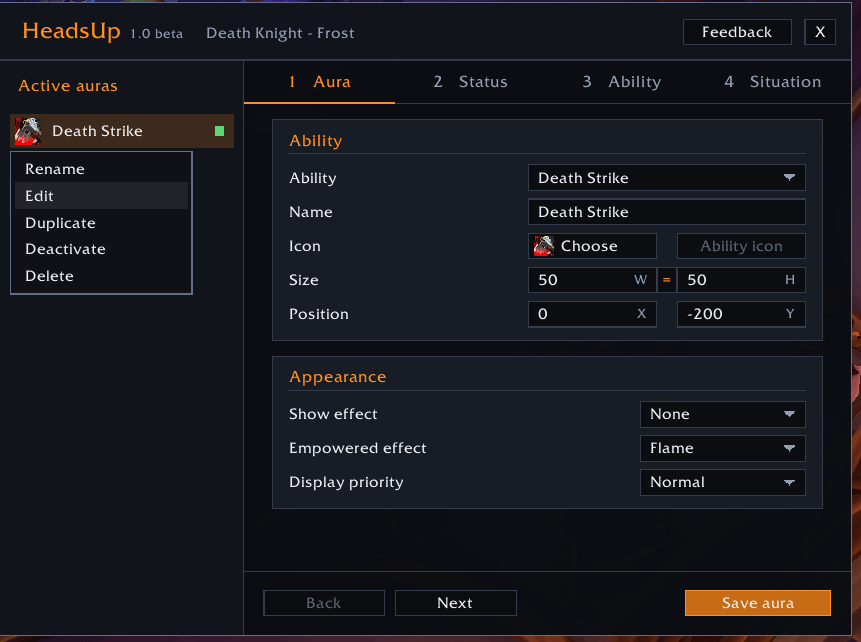The width and height of the screenshot is (861, 642).
Task: Click the Death Knight - Frost title text
Action: (x=280, y=34)
